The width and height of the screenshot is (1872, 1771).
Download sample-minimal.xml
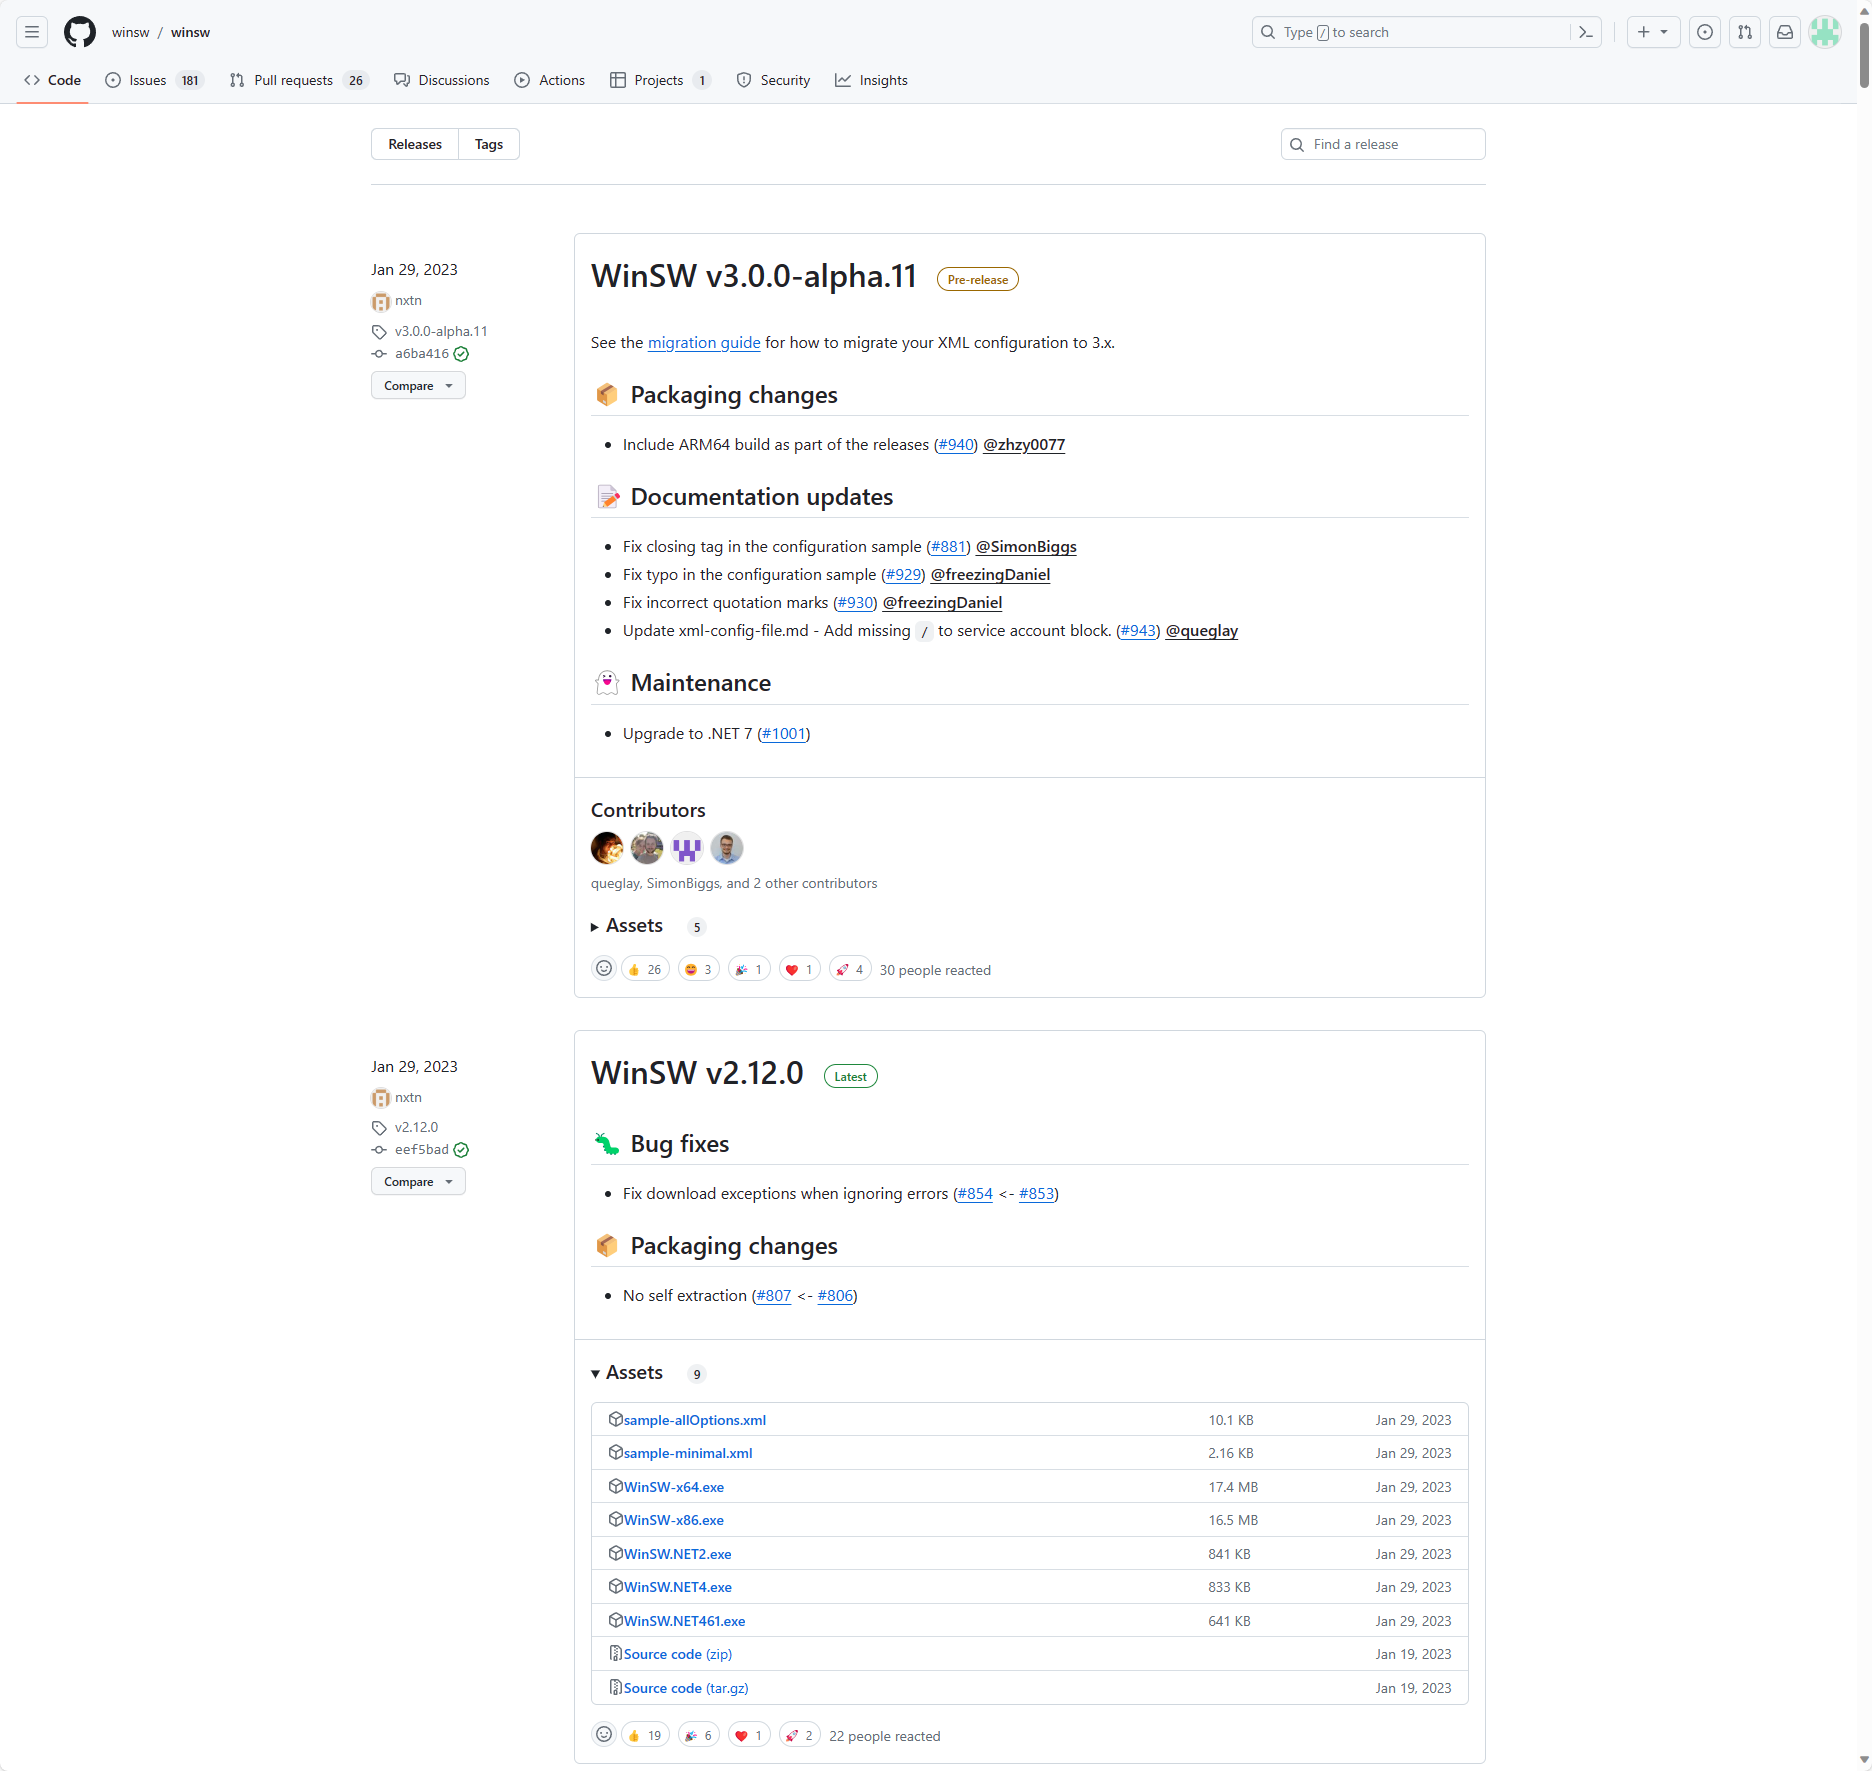[x=688, y=1453]
